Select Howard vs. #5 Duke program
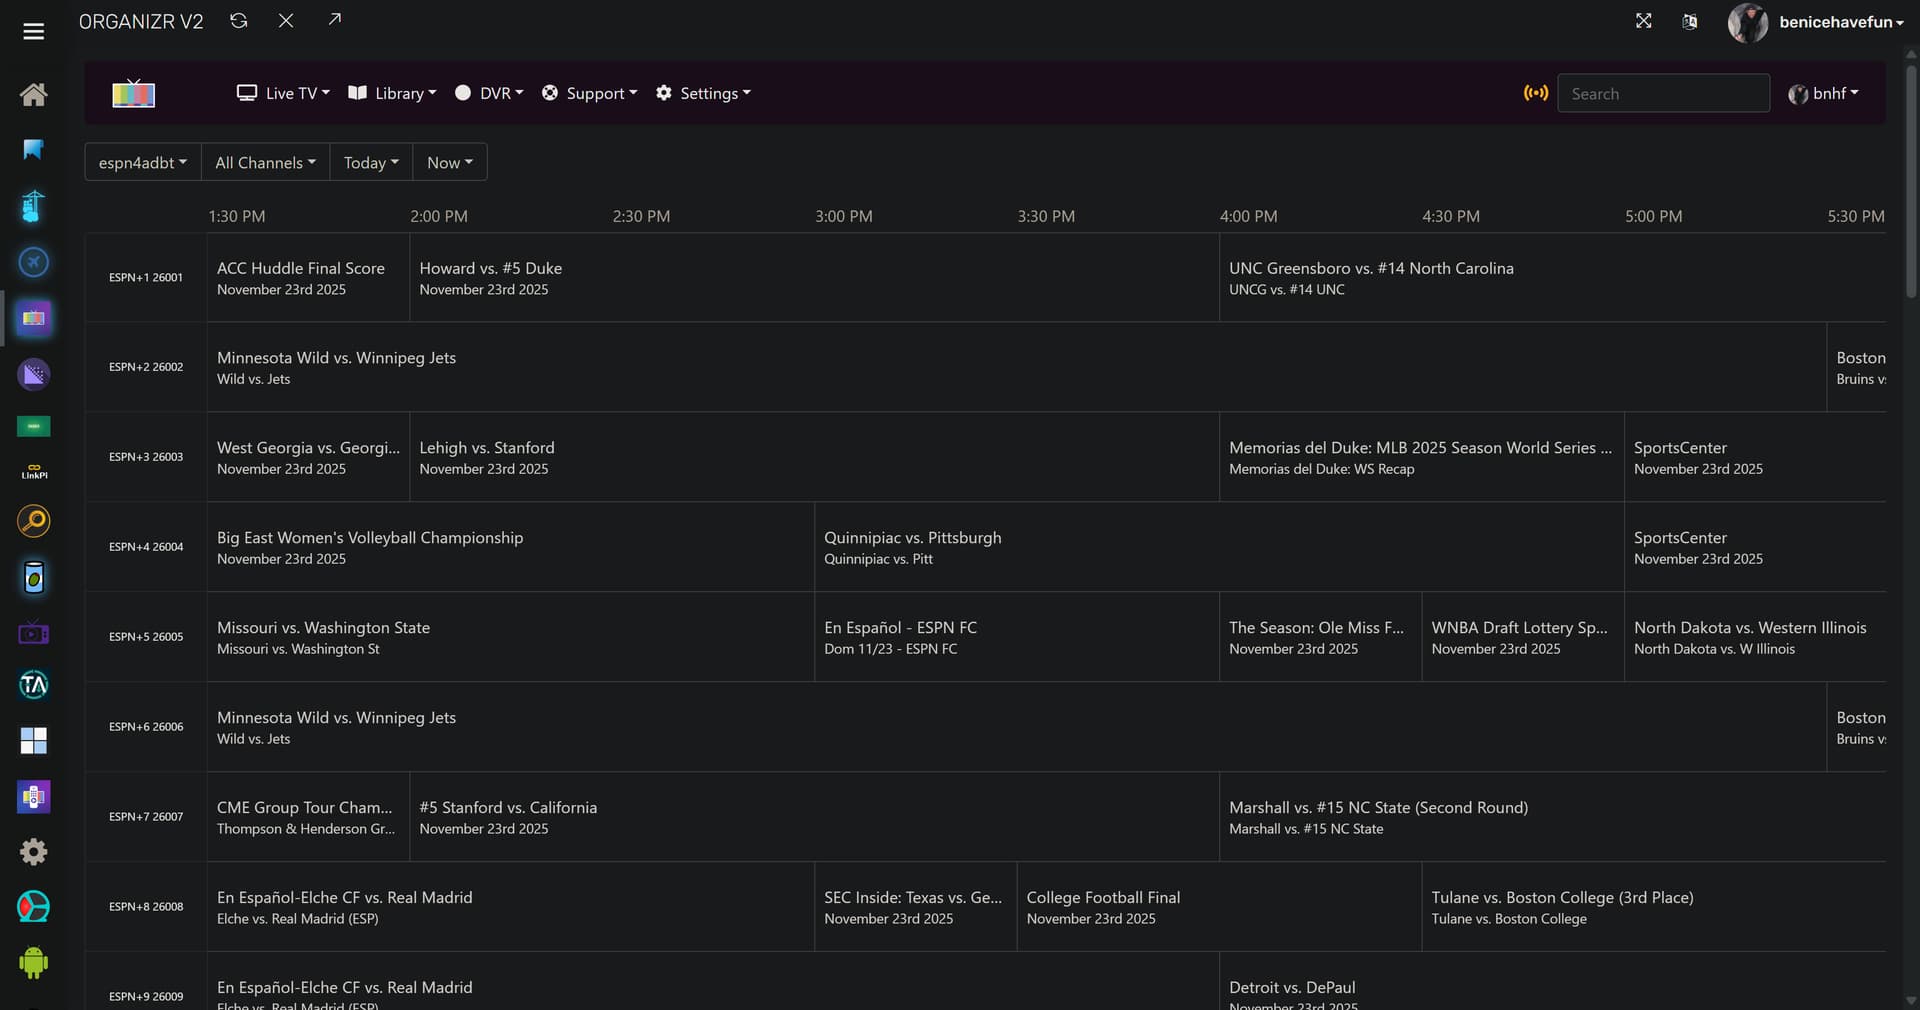The width and height of the screenshot is (1920, 1010). [x=490, y=278]
